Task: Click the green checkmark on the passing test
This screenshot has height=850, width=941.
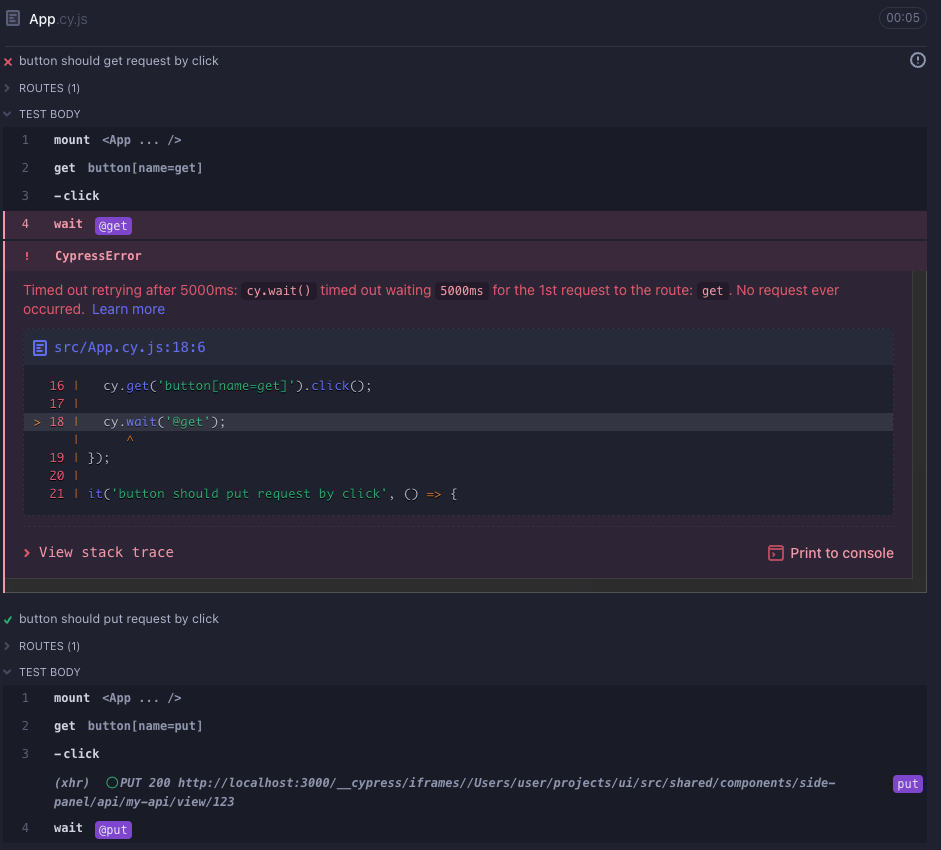Action: (x=8, y=618)
